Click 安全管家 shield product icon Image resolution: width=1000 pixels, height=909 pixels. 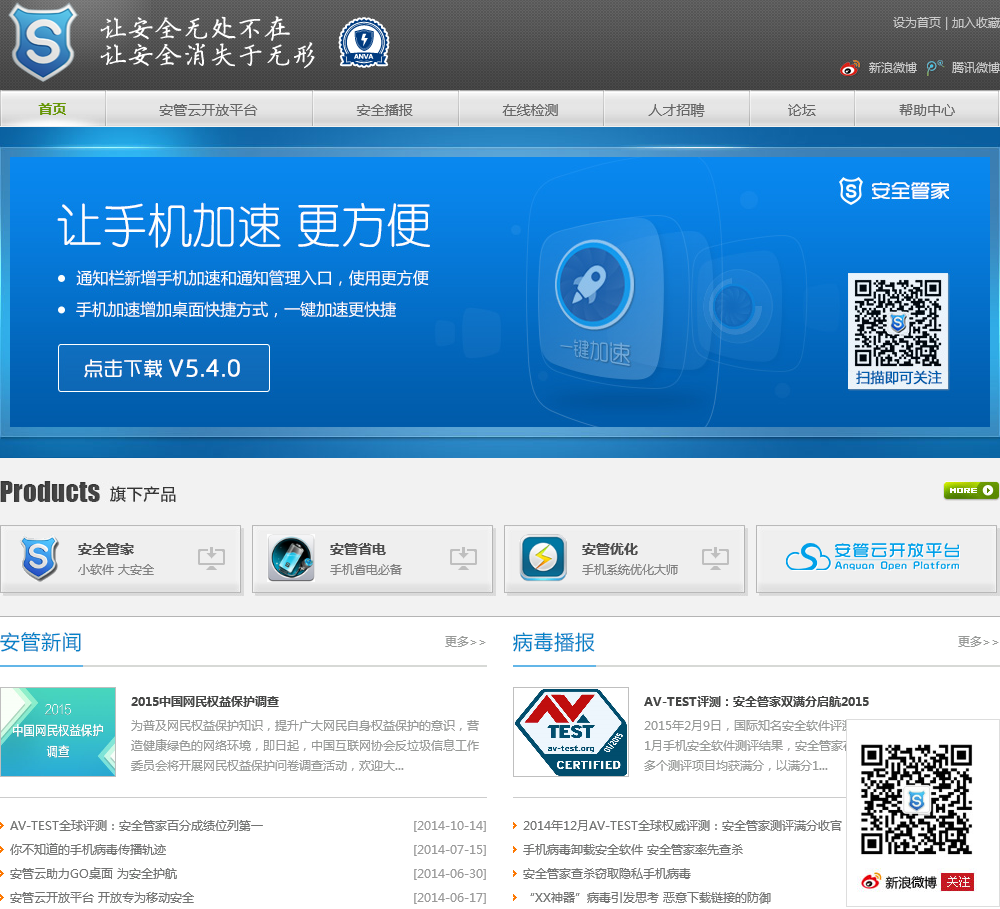(x=40, y=558)
